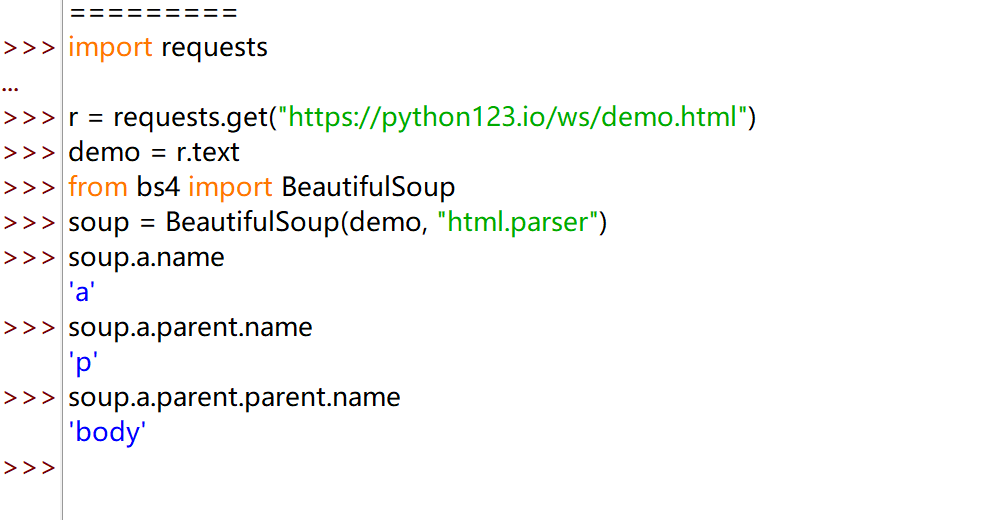Click the "demo = r.text" statement
1002x520 pixels.
[154, 152]
